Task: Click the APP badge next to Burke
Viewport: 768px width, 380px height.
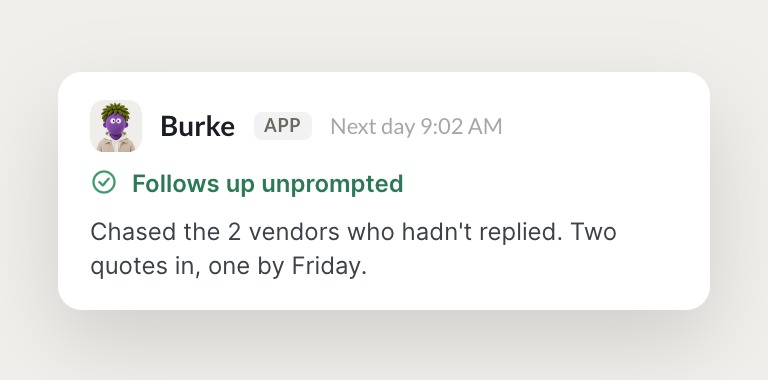Action: [283, 126]
